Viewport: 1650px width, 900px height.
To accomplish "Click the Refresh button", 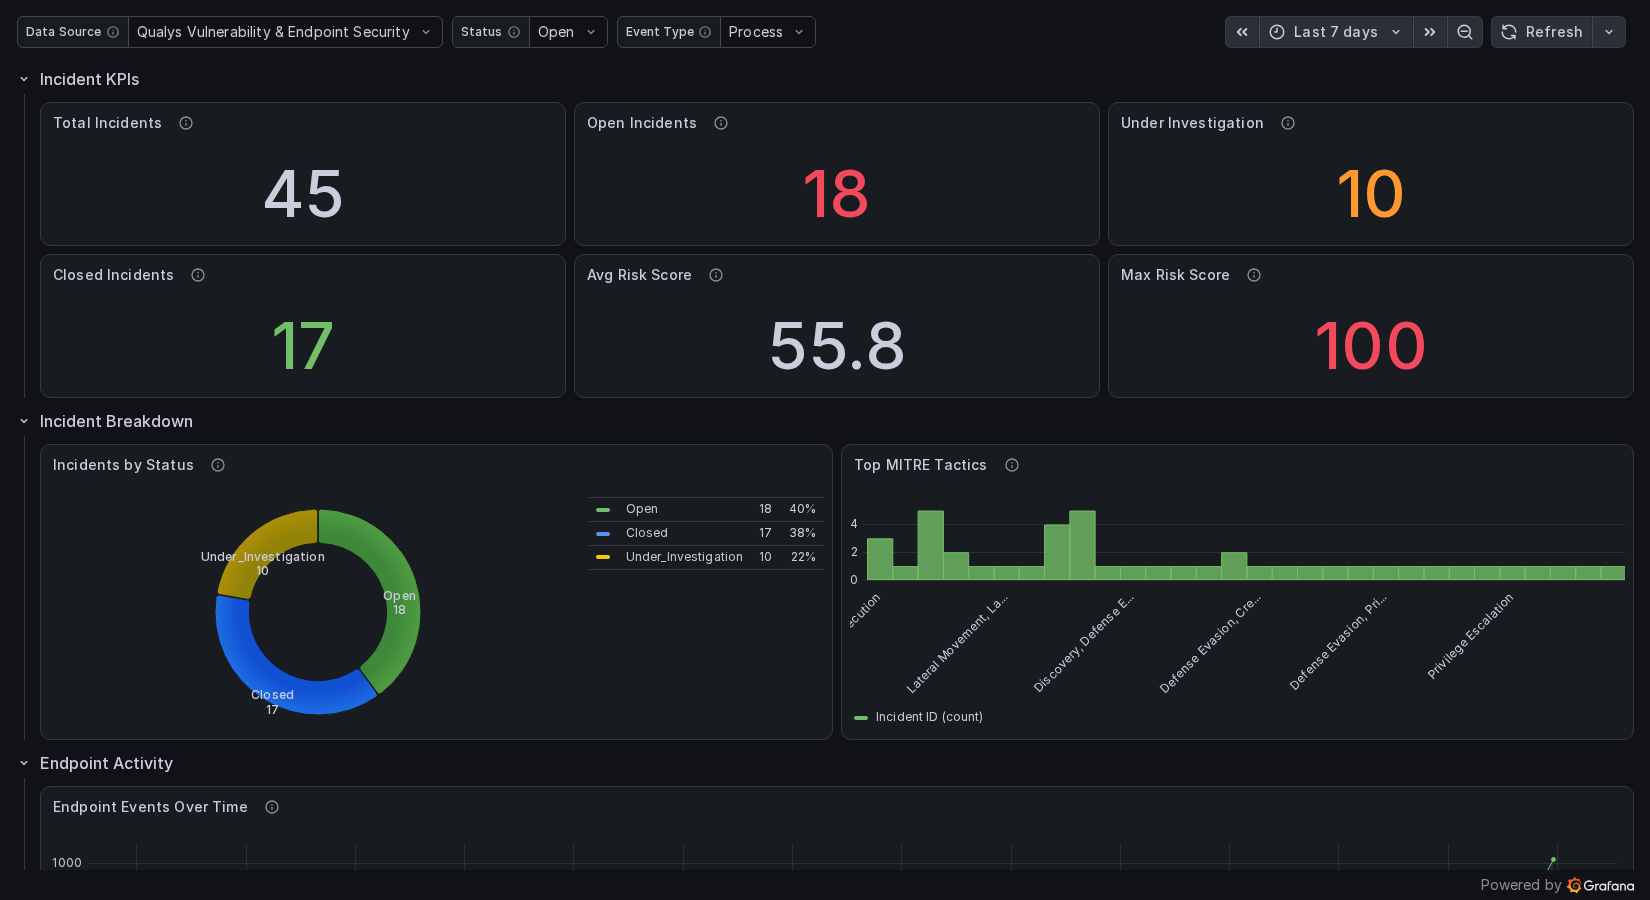I will (x=1542, y=32).
